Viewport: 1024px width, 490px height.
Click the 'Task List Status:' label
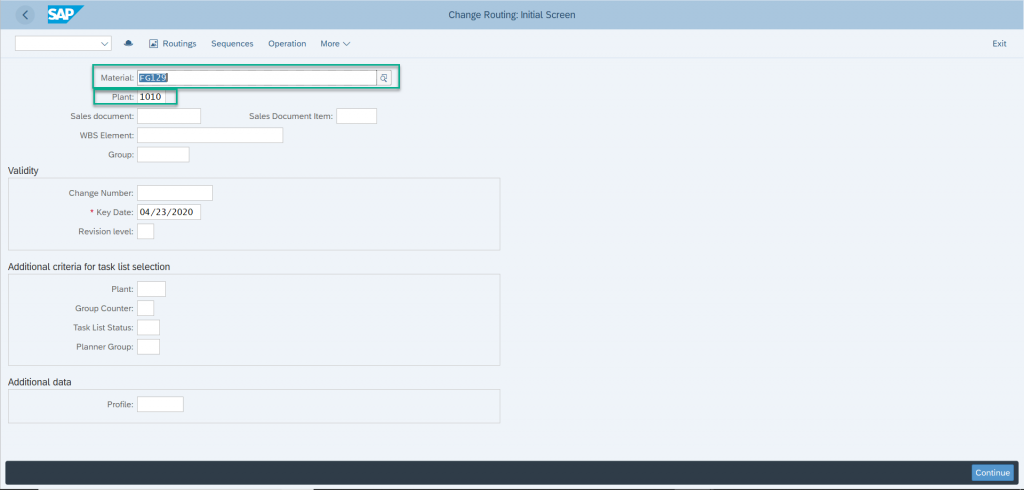point(103,327)
